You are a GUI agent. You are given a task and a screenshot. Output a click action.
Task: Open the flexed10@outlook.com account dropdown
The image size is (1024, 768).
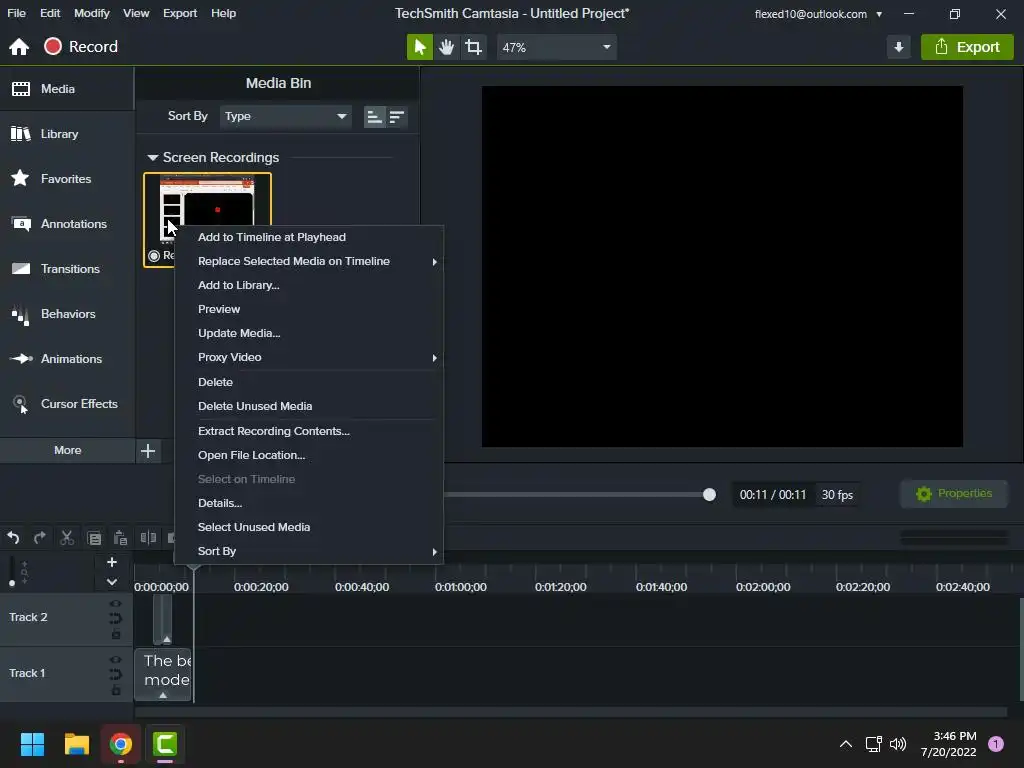pos(818,14)
